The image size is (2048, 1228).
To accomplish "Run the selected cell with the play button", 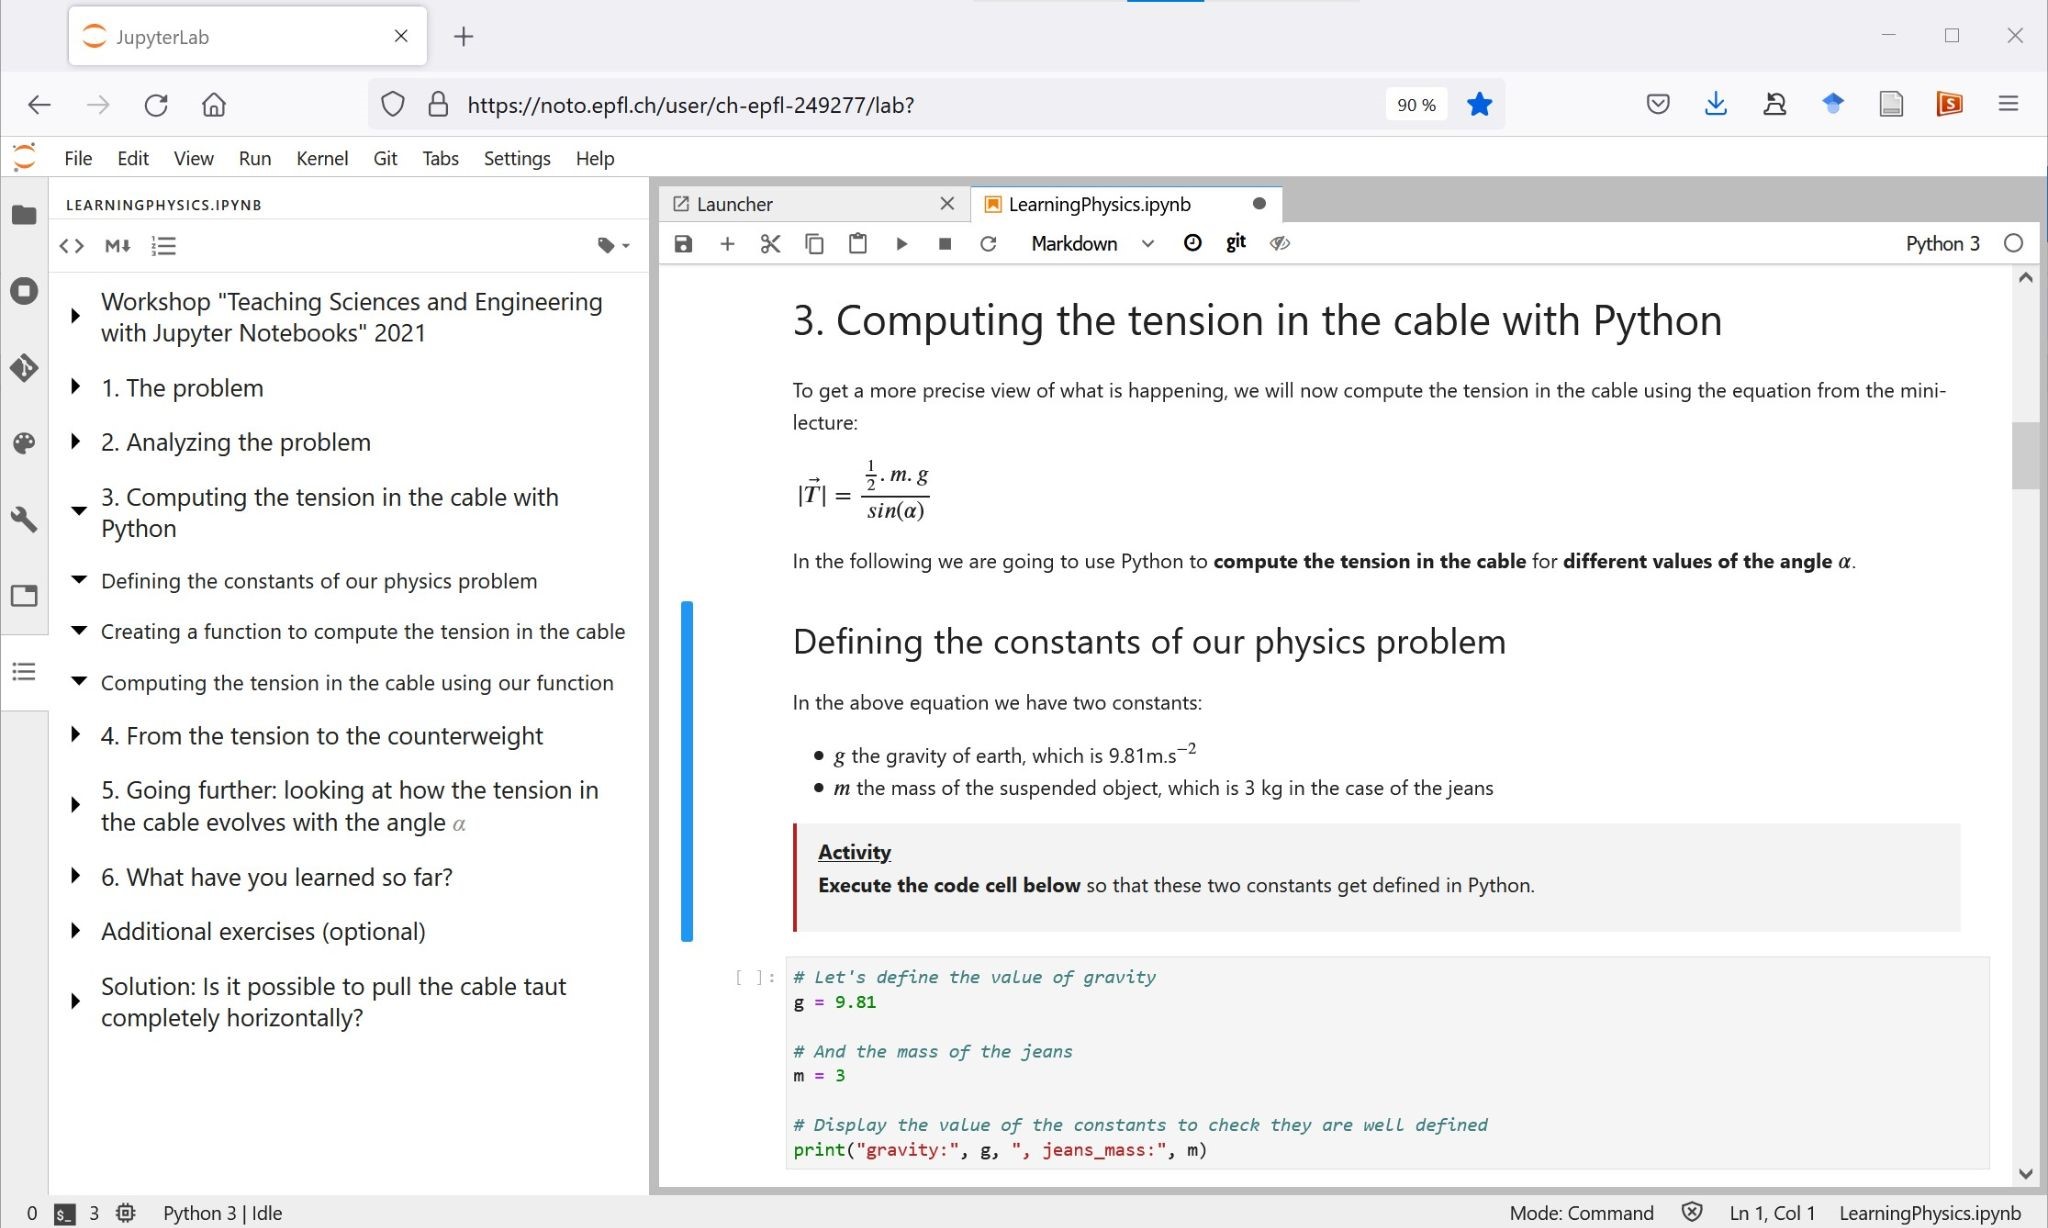I will [902, 244].
